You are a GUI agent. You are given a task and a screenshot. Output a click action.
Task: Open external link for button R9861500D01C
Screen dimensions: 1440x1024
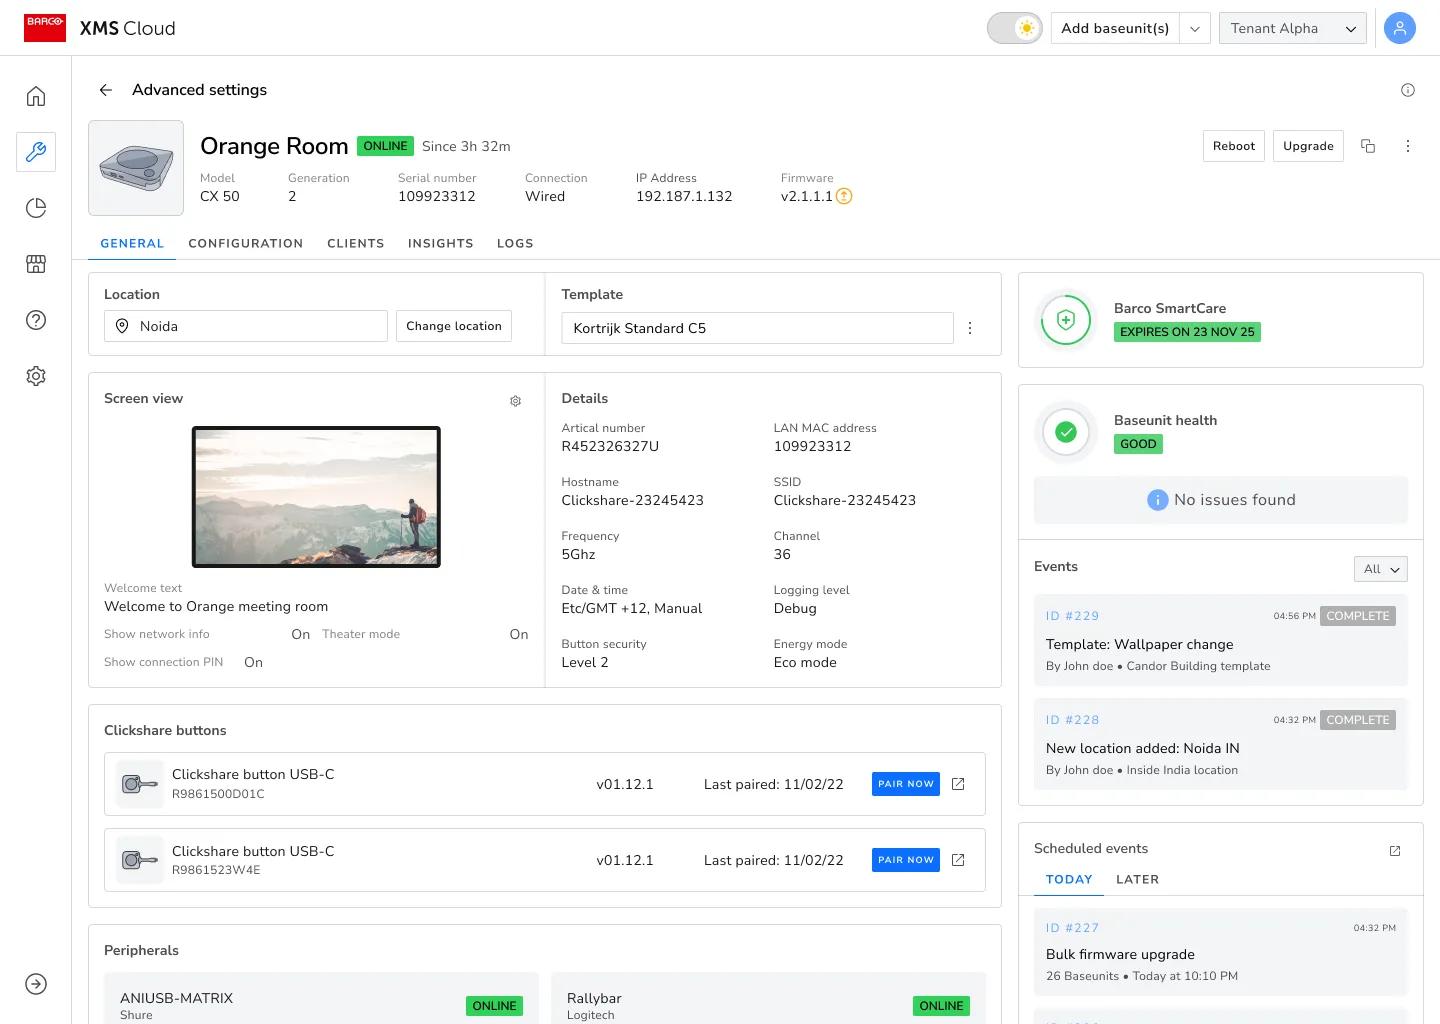point(958,784)
